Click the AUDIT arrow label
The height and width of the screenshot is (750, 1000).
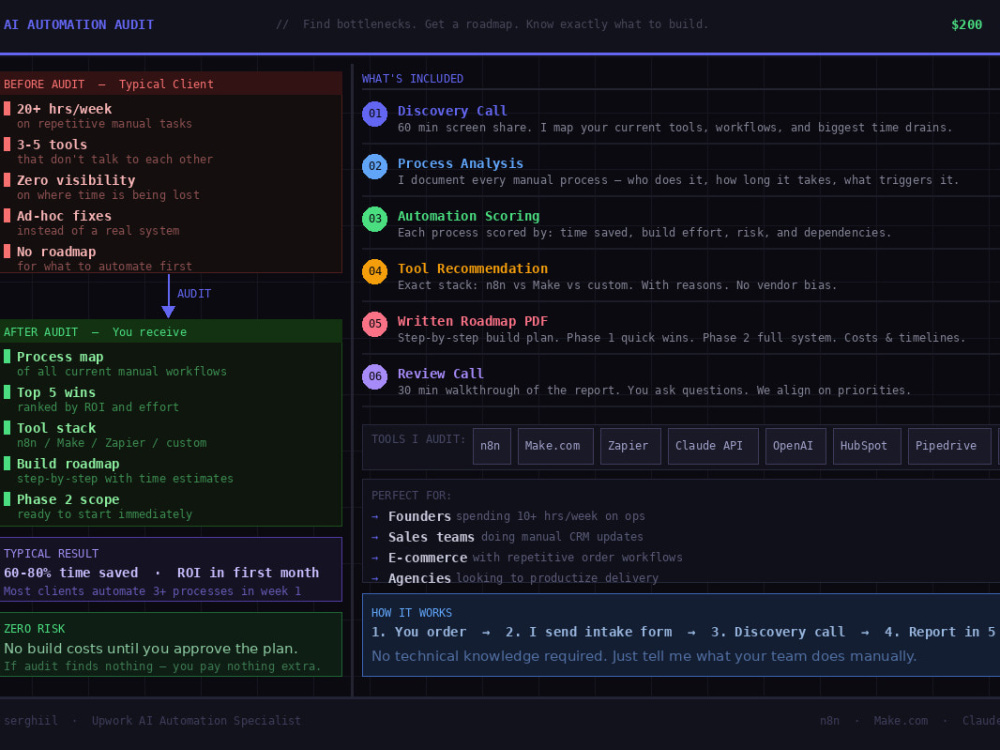194,294
